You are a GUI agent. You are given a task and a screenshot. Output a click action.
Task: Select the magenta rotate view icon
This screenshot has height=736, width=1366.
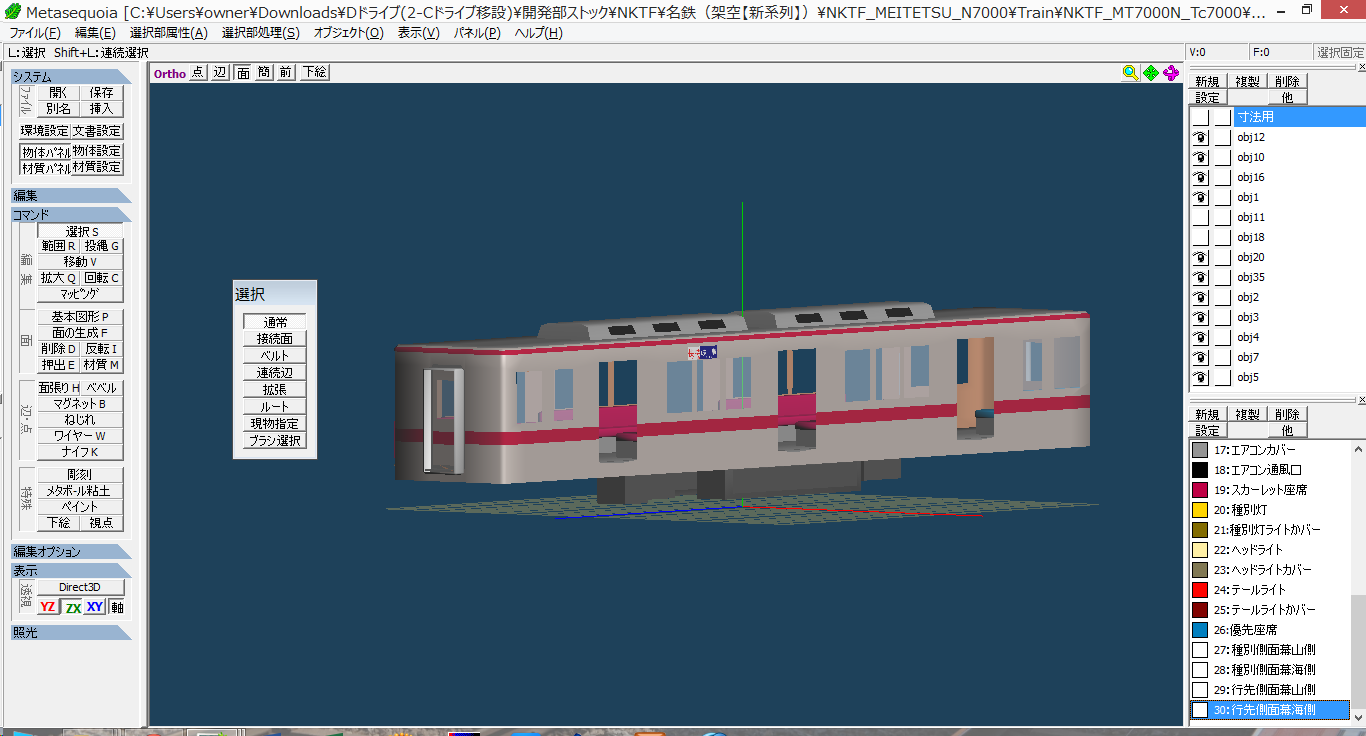pyautogui.click(x=1171, y=72)
